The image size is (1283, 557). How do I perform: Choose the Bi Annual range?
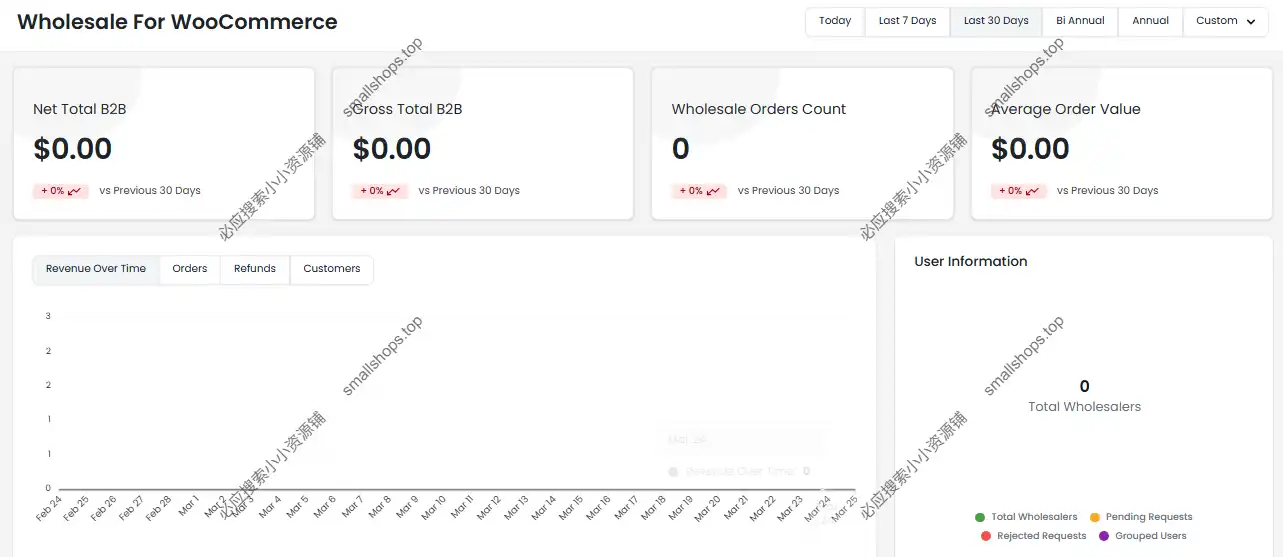coord(1080,21)
